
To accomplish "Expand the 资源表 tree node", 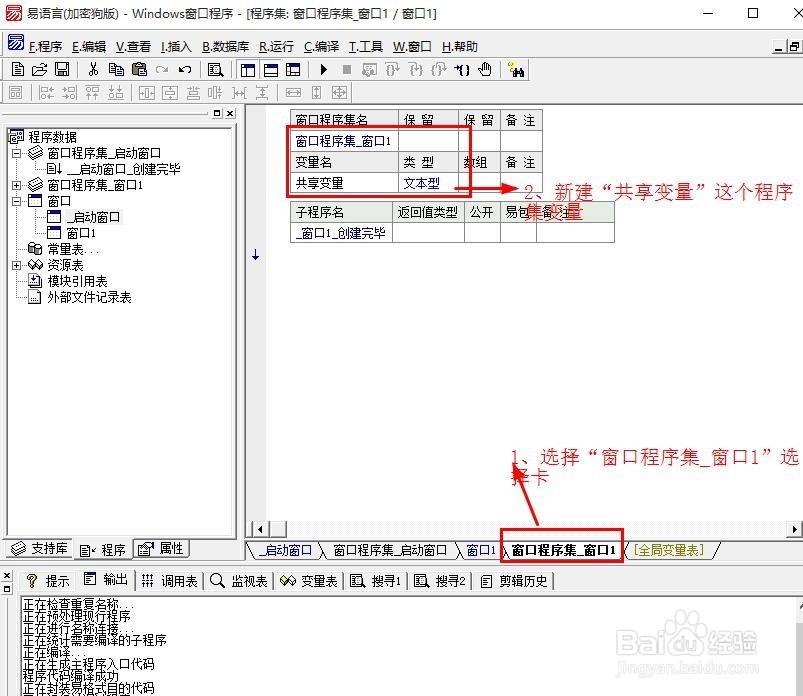I will click(16, 265).
